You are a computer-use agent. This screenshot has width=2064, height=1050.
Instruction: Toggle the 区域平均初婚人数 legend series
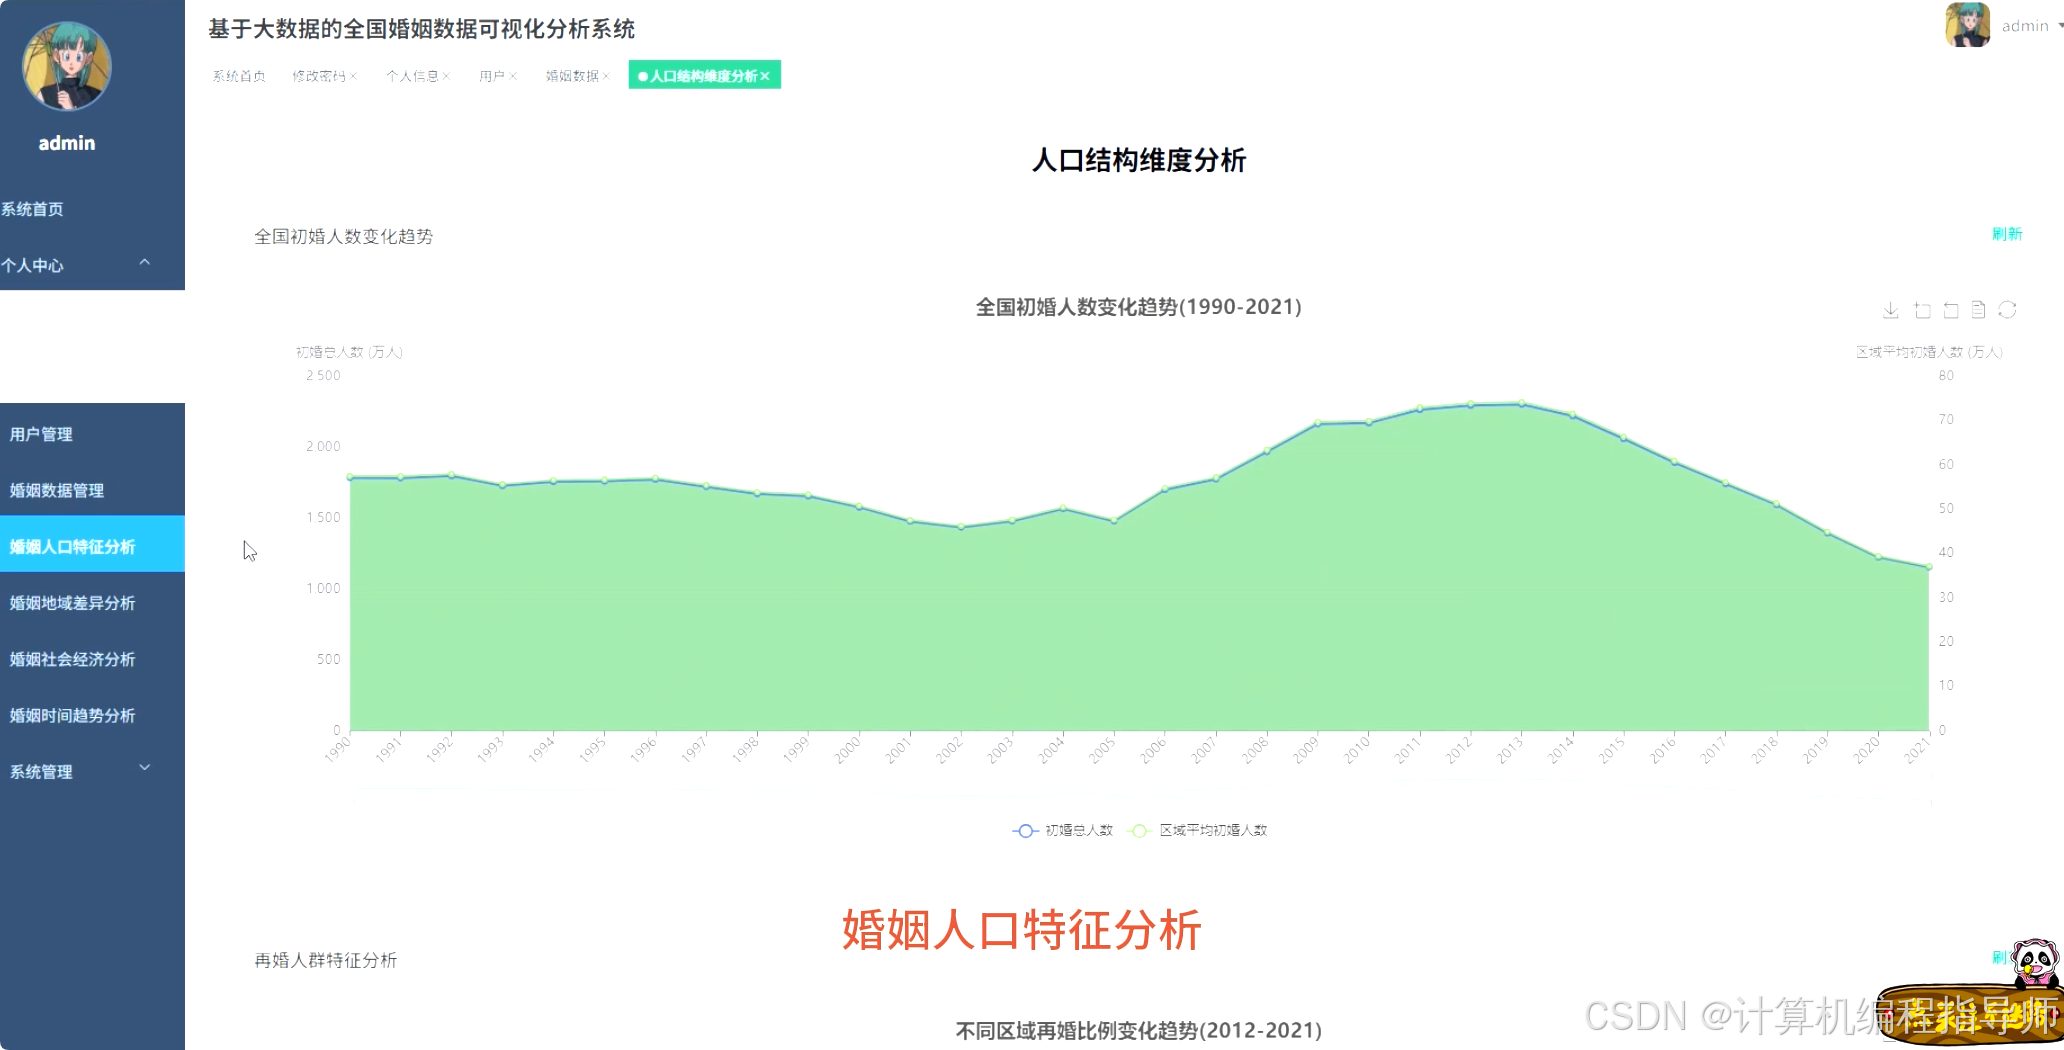(x=1197, y=830)
